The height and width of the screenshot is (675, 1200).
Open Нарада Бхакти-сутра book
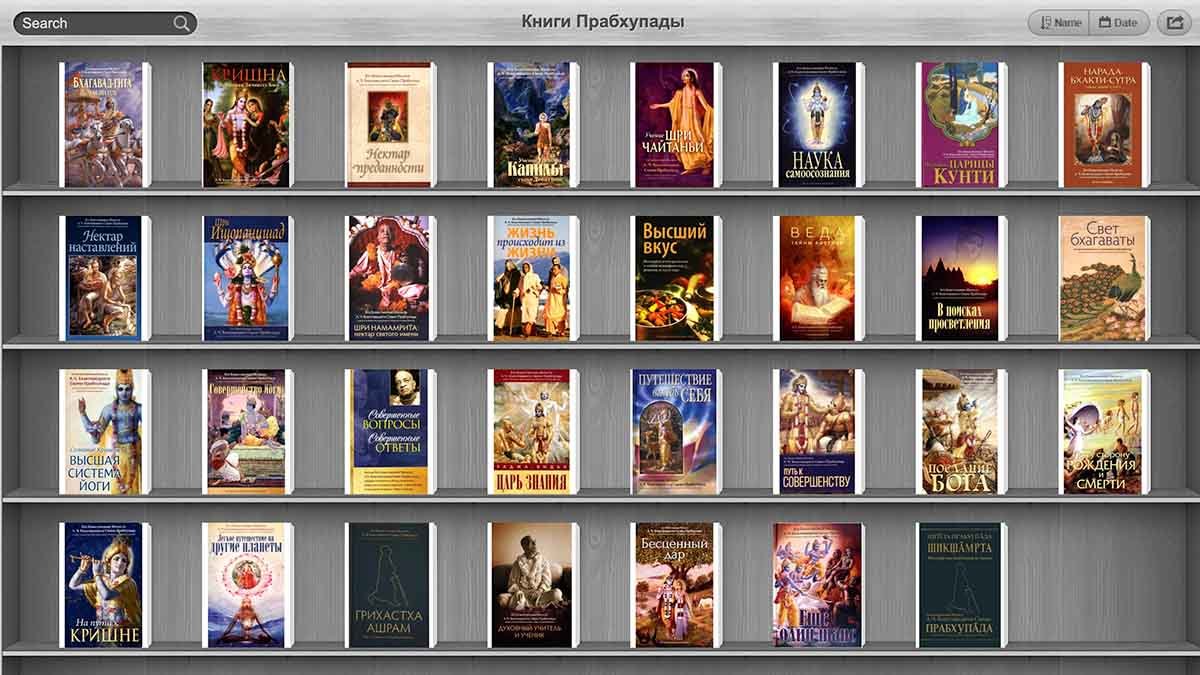tap(1104, 125)
